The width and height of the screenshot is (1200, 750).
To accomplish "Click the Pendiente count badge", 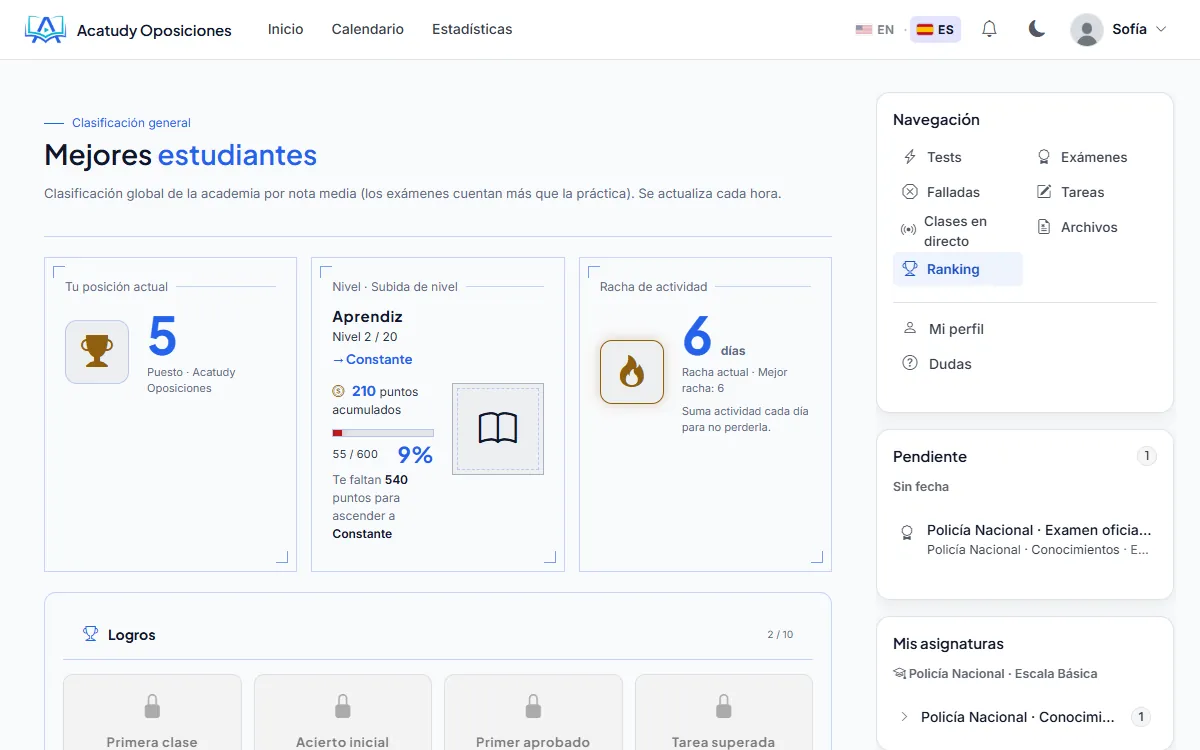I will point(1147,456).
